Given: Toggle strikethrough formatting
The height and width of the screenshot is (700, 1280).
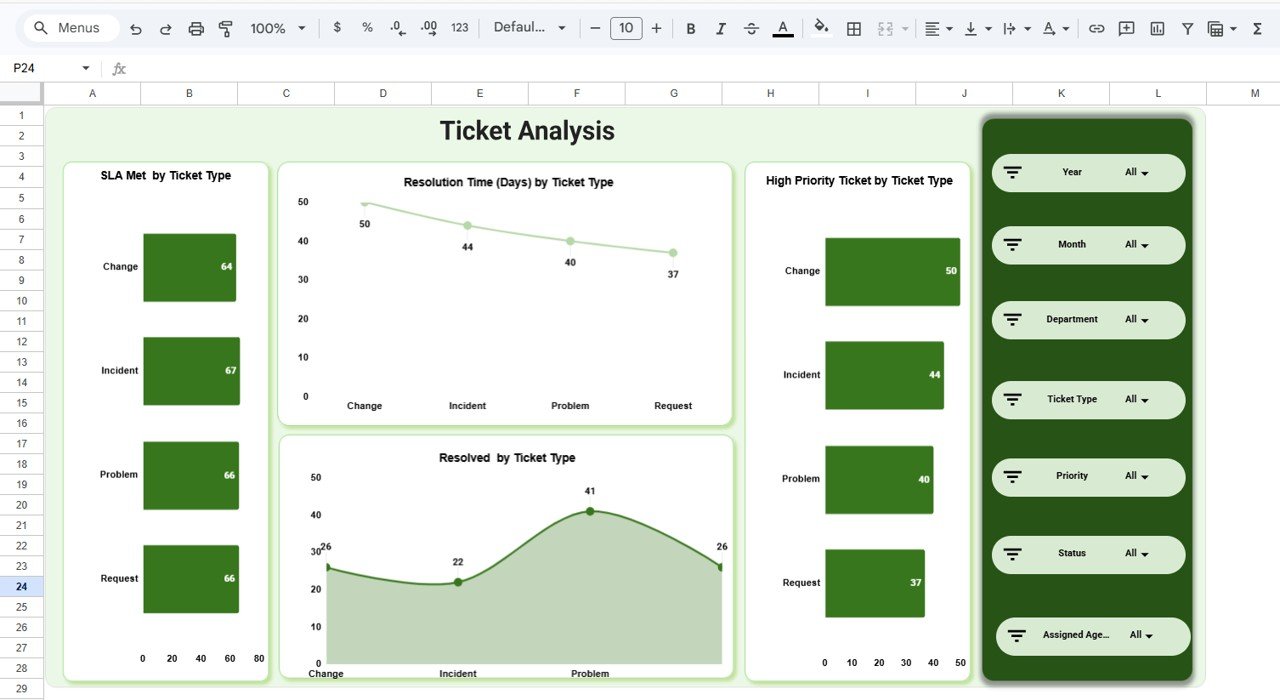Looking at the screenshot, I should (x=751, y=28).
